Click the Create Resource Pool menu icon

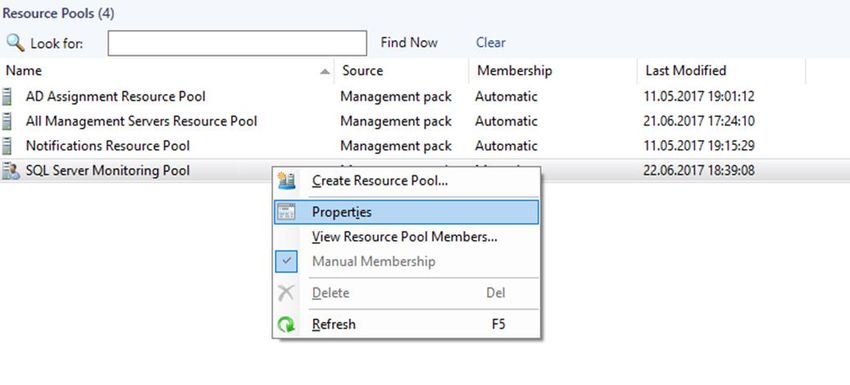coord(286,181)
